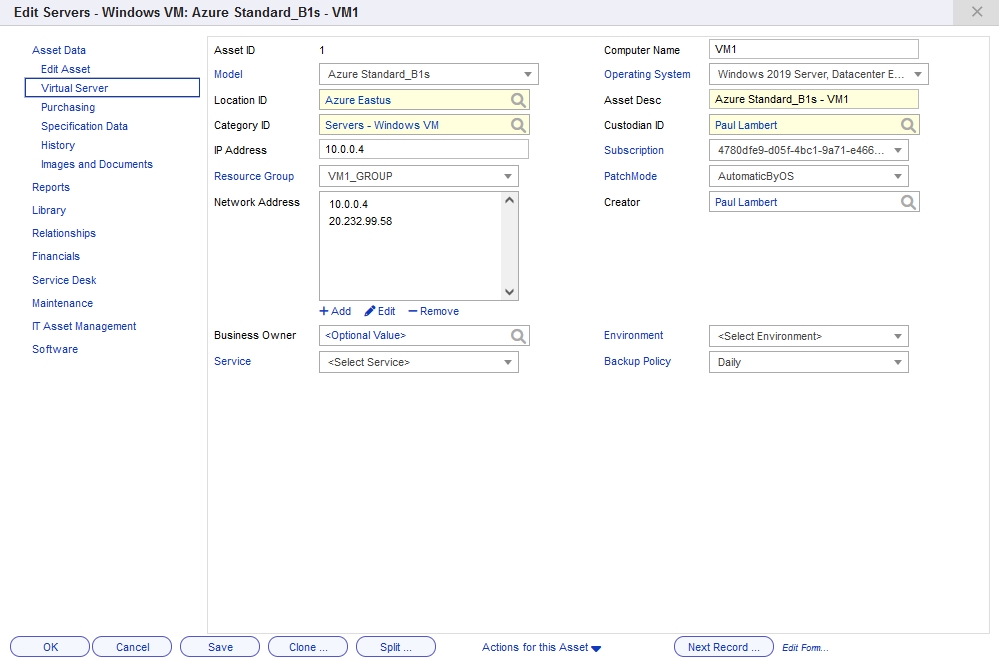Open the Environment selection dropdown
This screenshot has height=669, width=999.
click(897, 336)
